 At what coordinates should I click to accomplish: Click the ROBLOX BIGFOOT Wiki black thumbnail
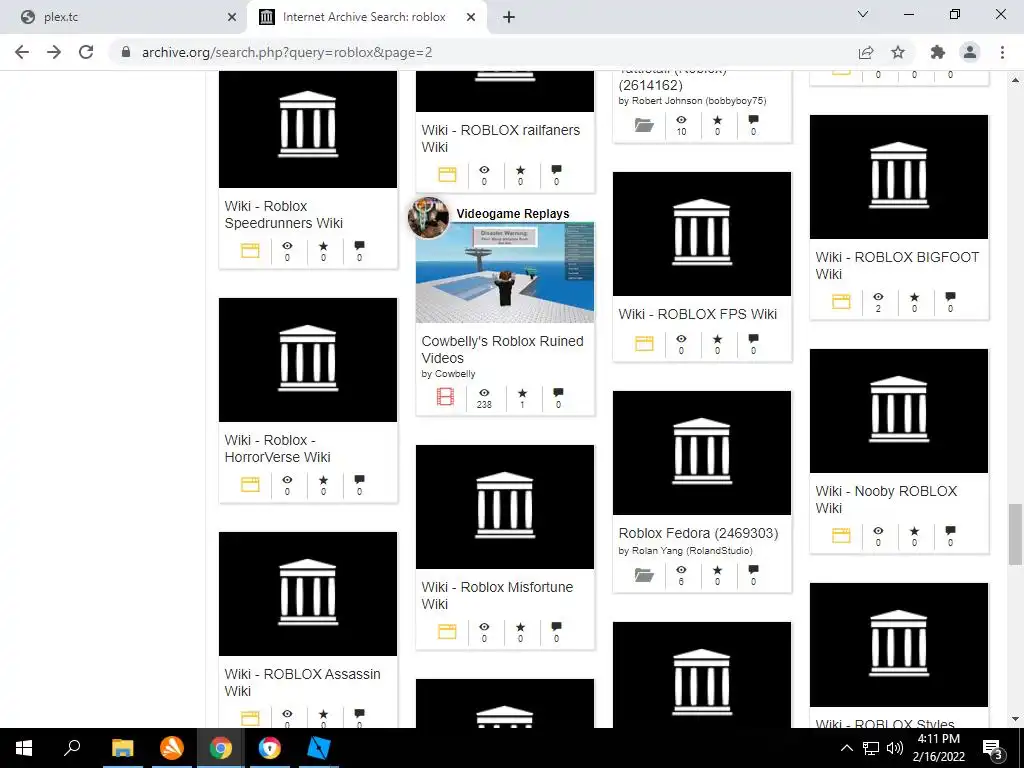pyautogui.click(x=899, y=177)
